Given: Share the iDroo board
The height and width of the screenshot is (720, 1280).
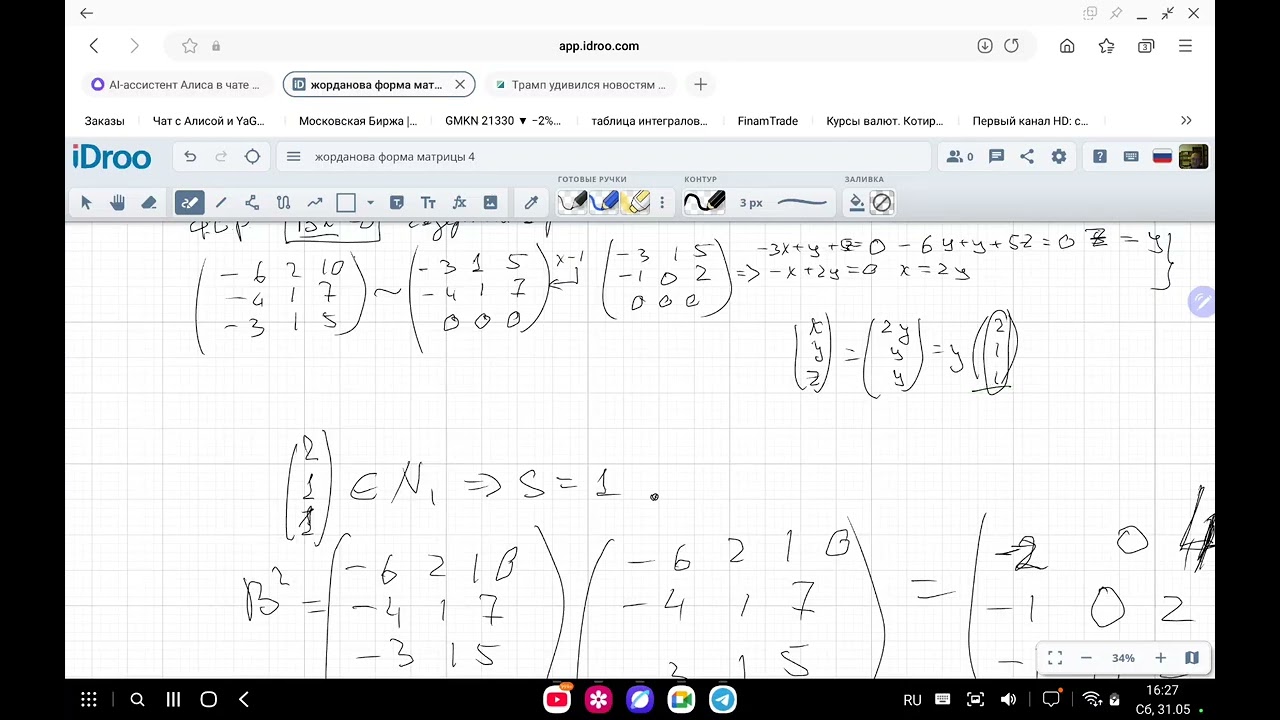Looking at the screenshot, I should (x=1027, y=157).
